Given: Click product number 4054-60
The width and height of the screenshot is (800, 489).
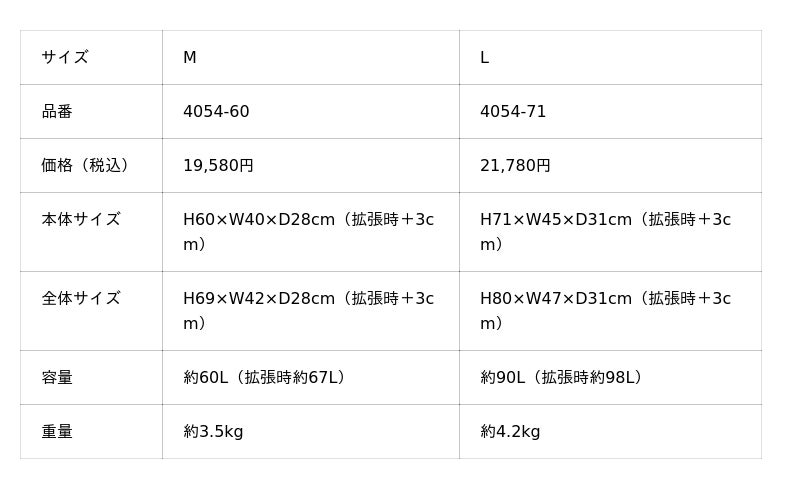Looking at the screenshot, I should (x=216, y=112).
